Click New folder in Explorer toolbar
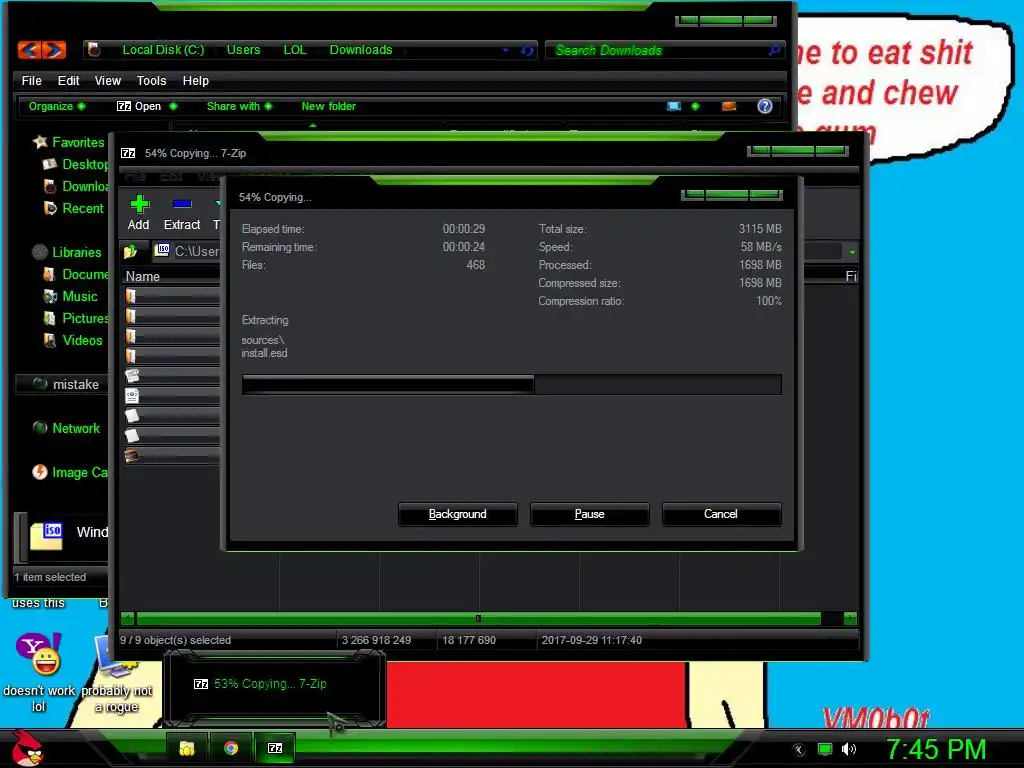This screenshot has width=1024, height=768. point(328,106)
